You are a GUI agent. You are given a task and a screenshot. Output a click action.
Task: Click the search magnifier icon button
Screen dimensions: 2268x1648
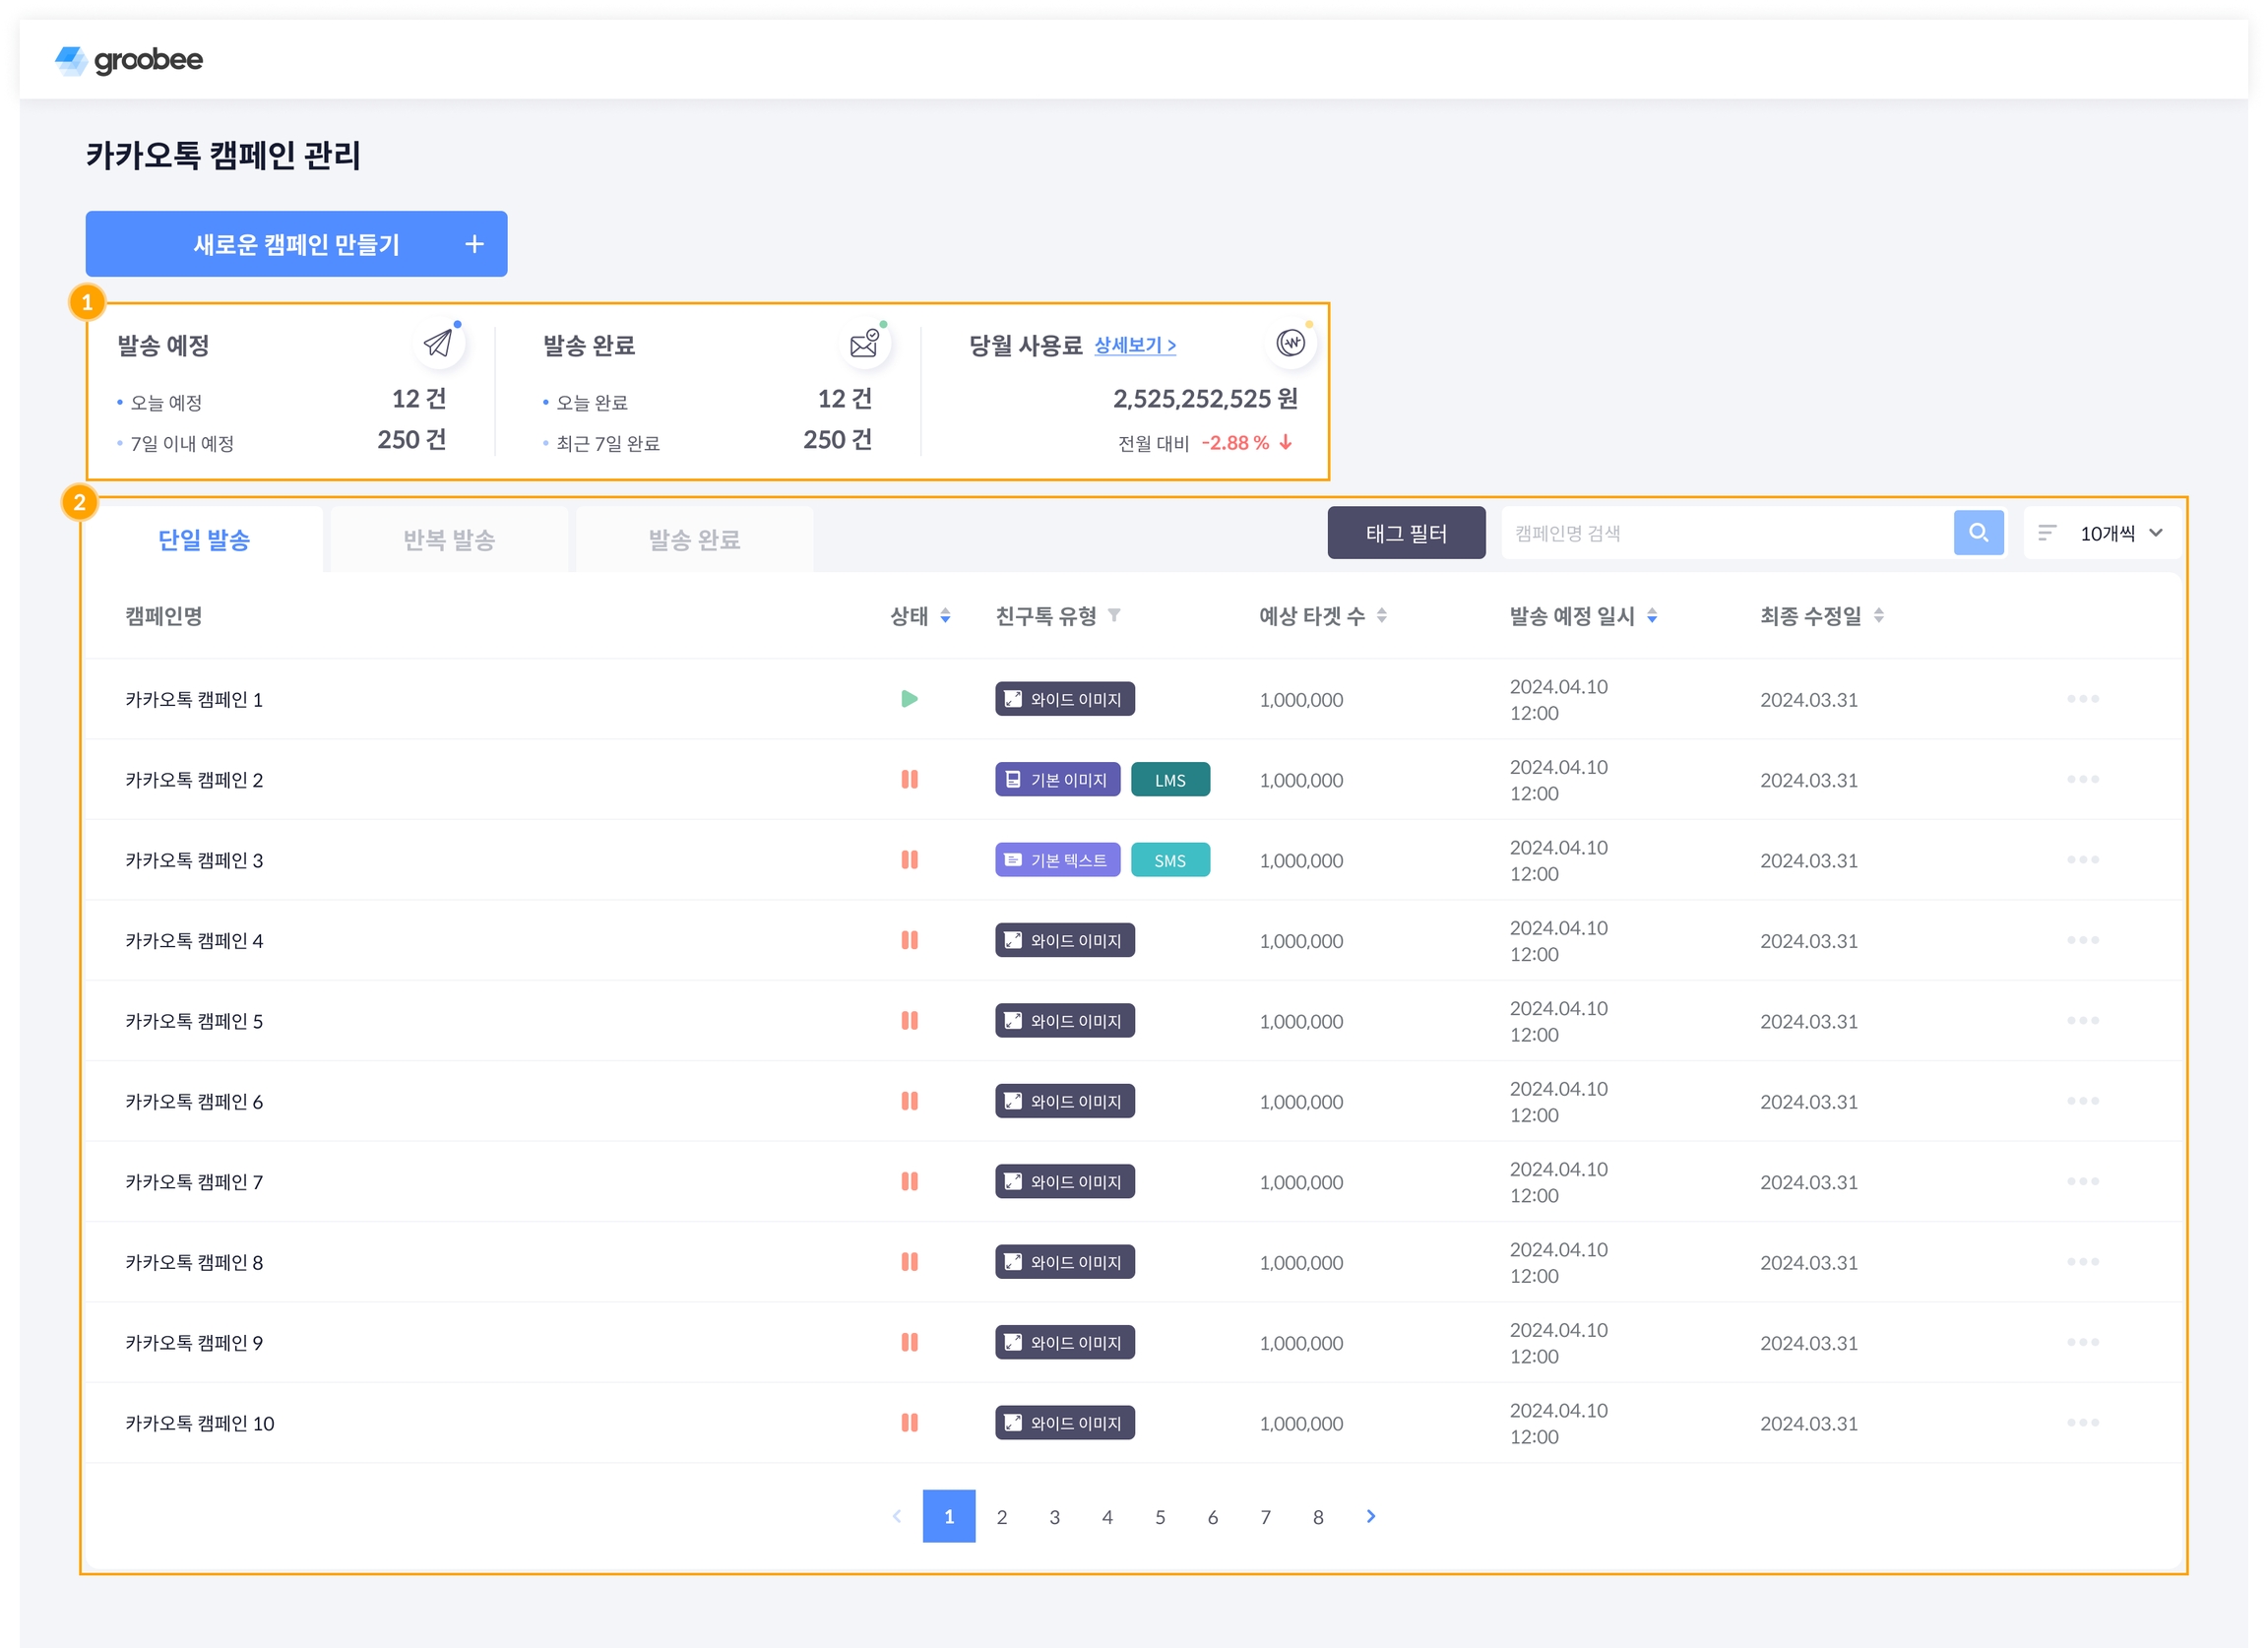point(1977,533)
